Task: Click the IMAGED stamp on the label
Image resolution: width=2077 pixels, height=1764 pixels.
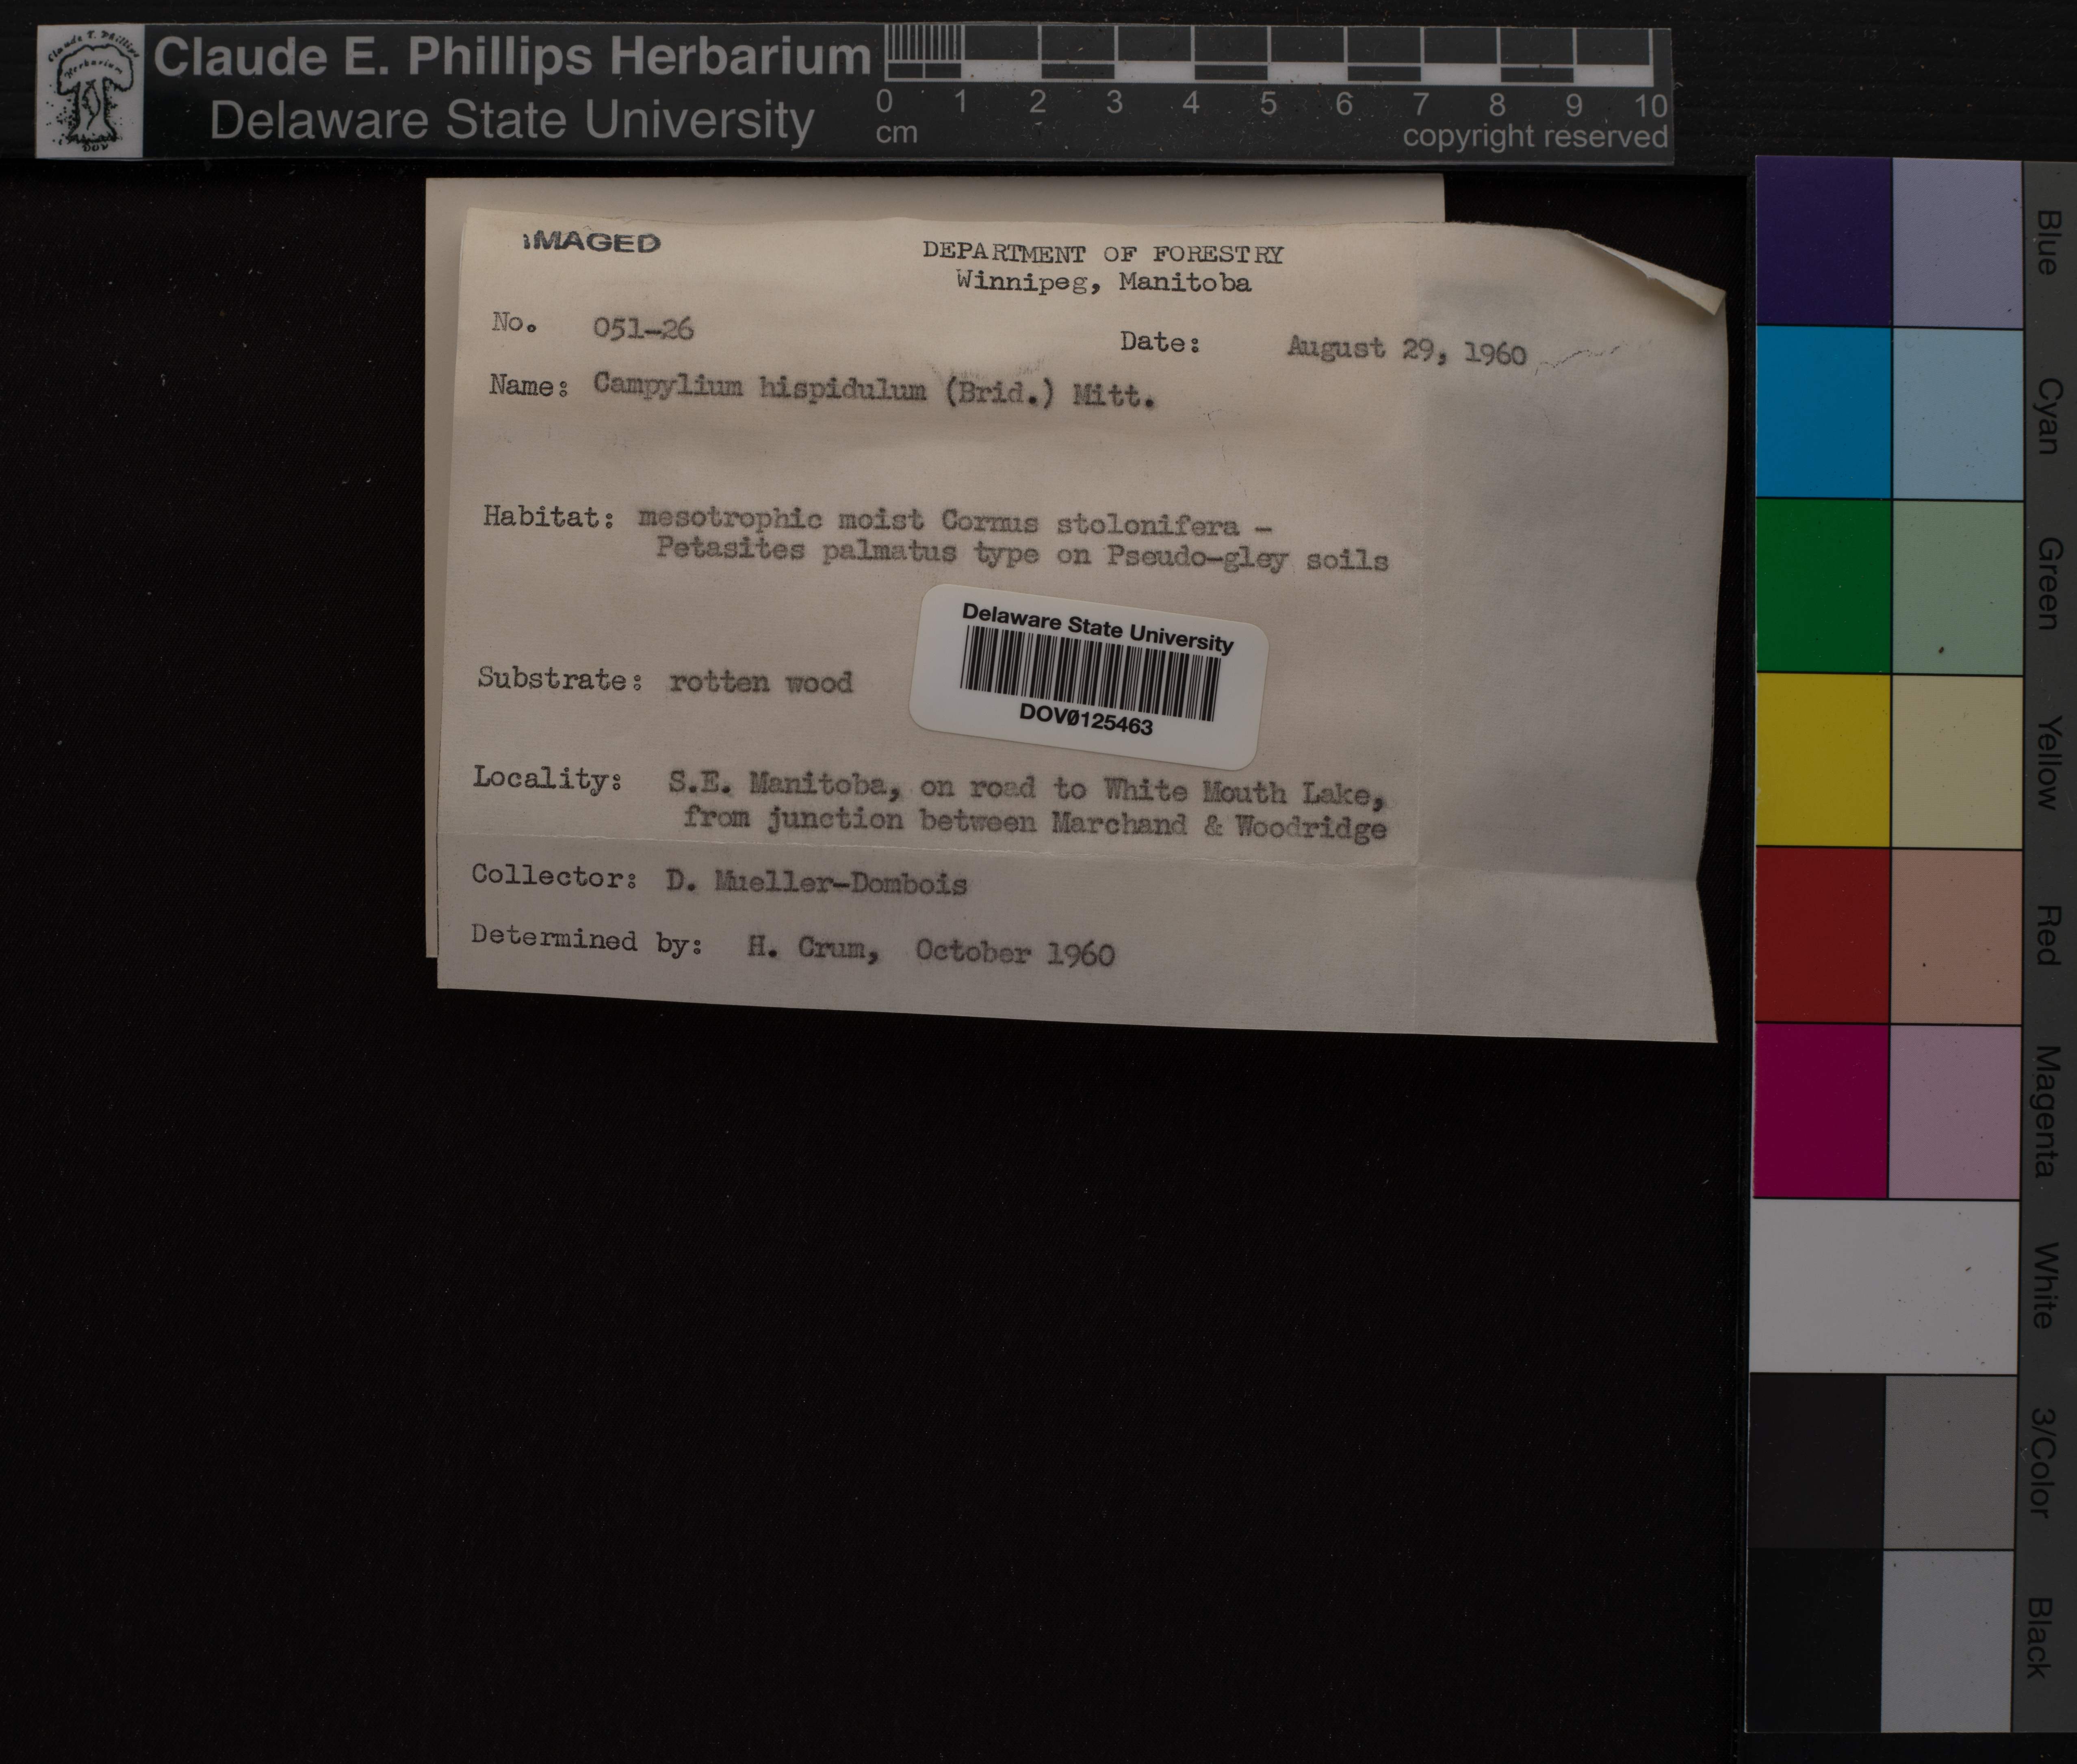Action: [x=592, y=243]
